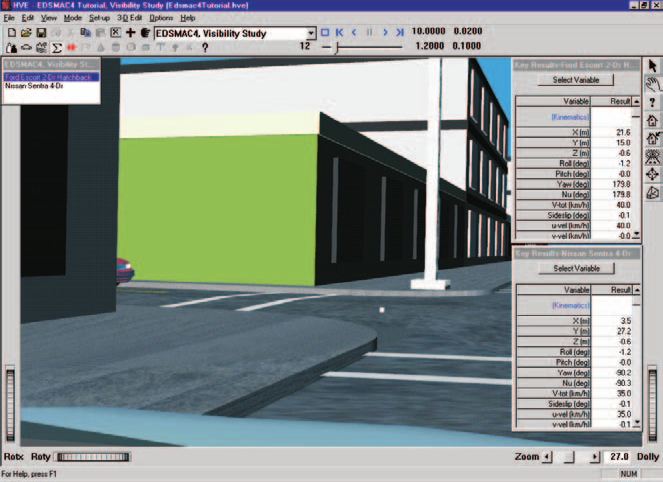Select the hand pan tool
Viewport: 663px width, 482px height.
[652, 84]
